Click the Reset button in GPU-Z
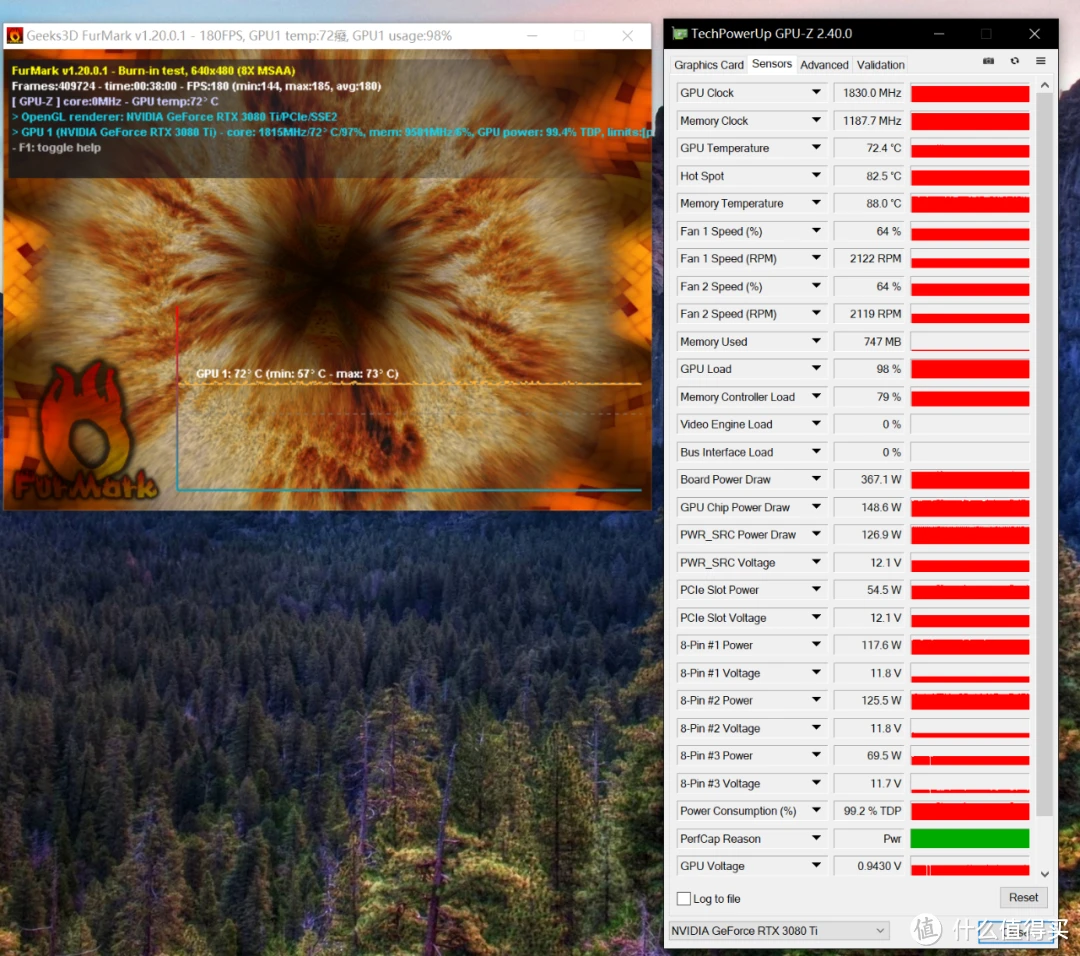Image resolution: width=1080 pixels, height=956 pixels. (x=1024, y=897)
